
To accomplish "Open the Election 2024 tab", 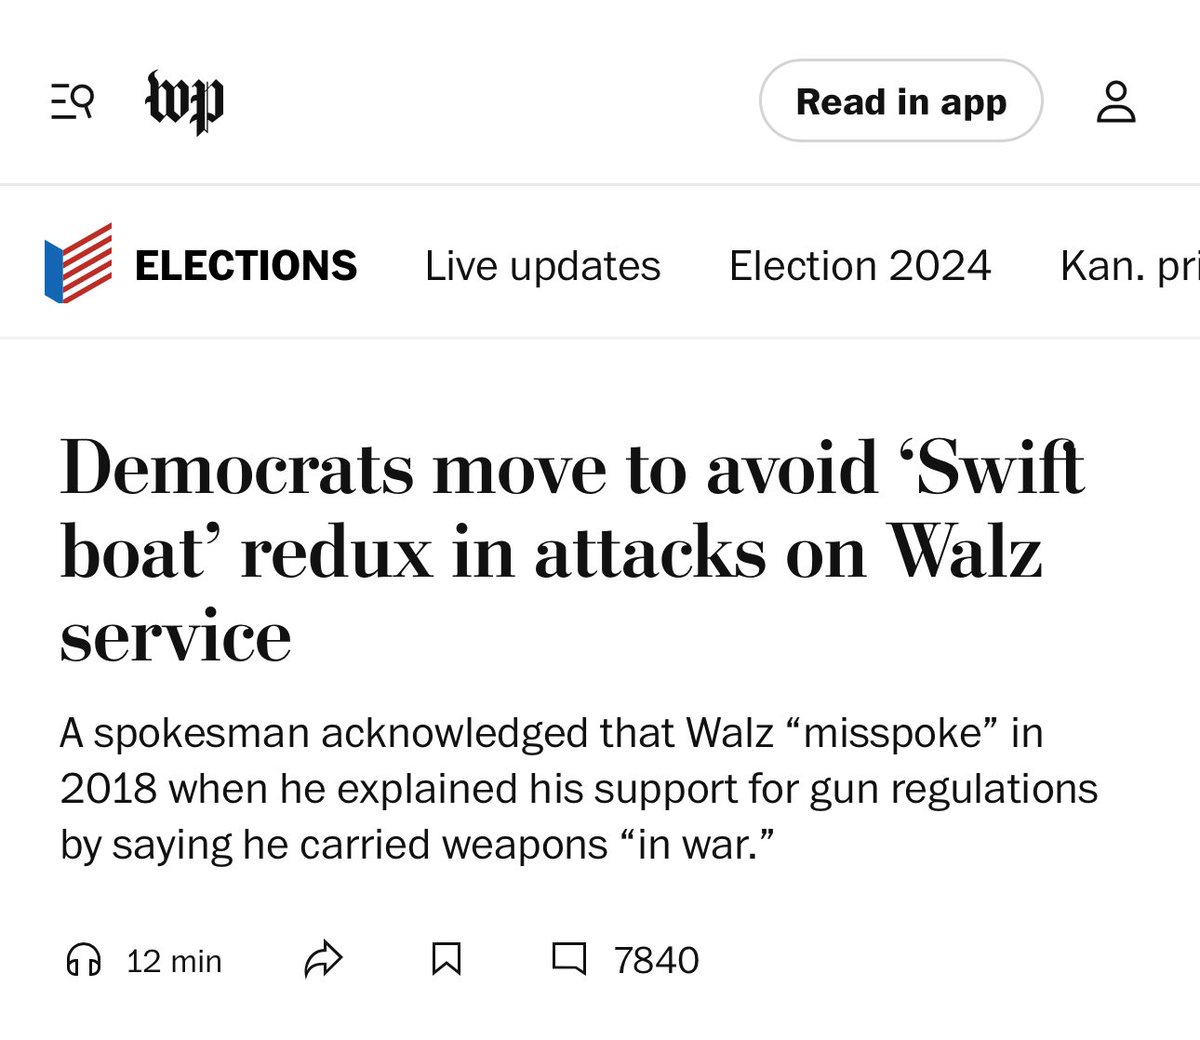I will [860, 266].
